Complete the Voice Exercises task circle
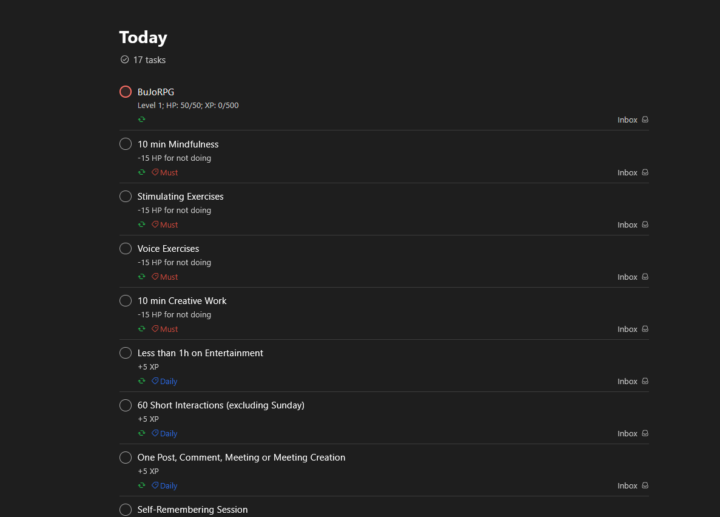Viewport: 720px width, 517px height. 125,248
